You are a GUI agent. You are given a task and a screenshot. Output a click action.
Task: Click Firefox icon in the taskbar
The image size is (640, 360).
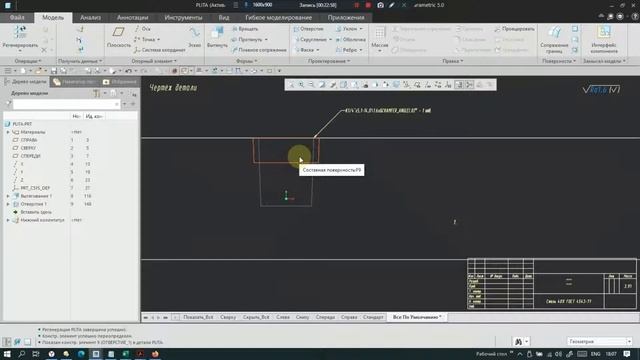tap(155, 354)
